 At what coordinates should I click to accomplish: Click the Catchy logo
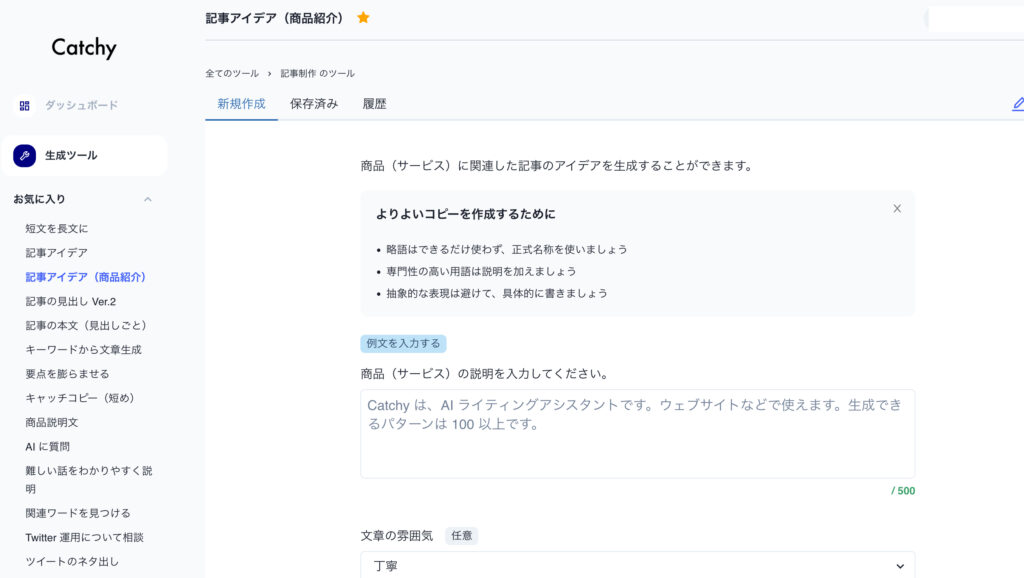click(84, 48)
